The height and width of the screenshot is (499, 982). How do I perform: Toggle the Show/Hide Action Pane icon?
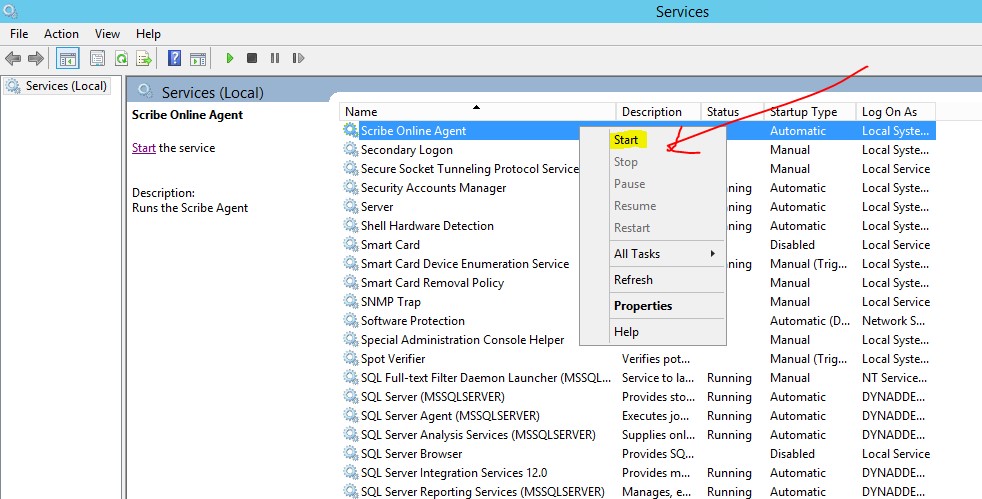coord(198,59)
